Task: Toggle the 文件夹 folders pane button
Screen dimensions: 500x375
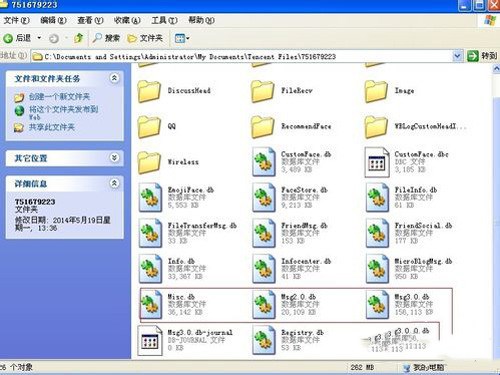Action: (x=145, y=38)
